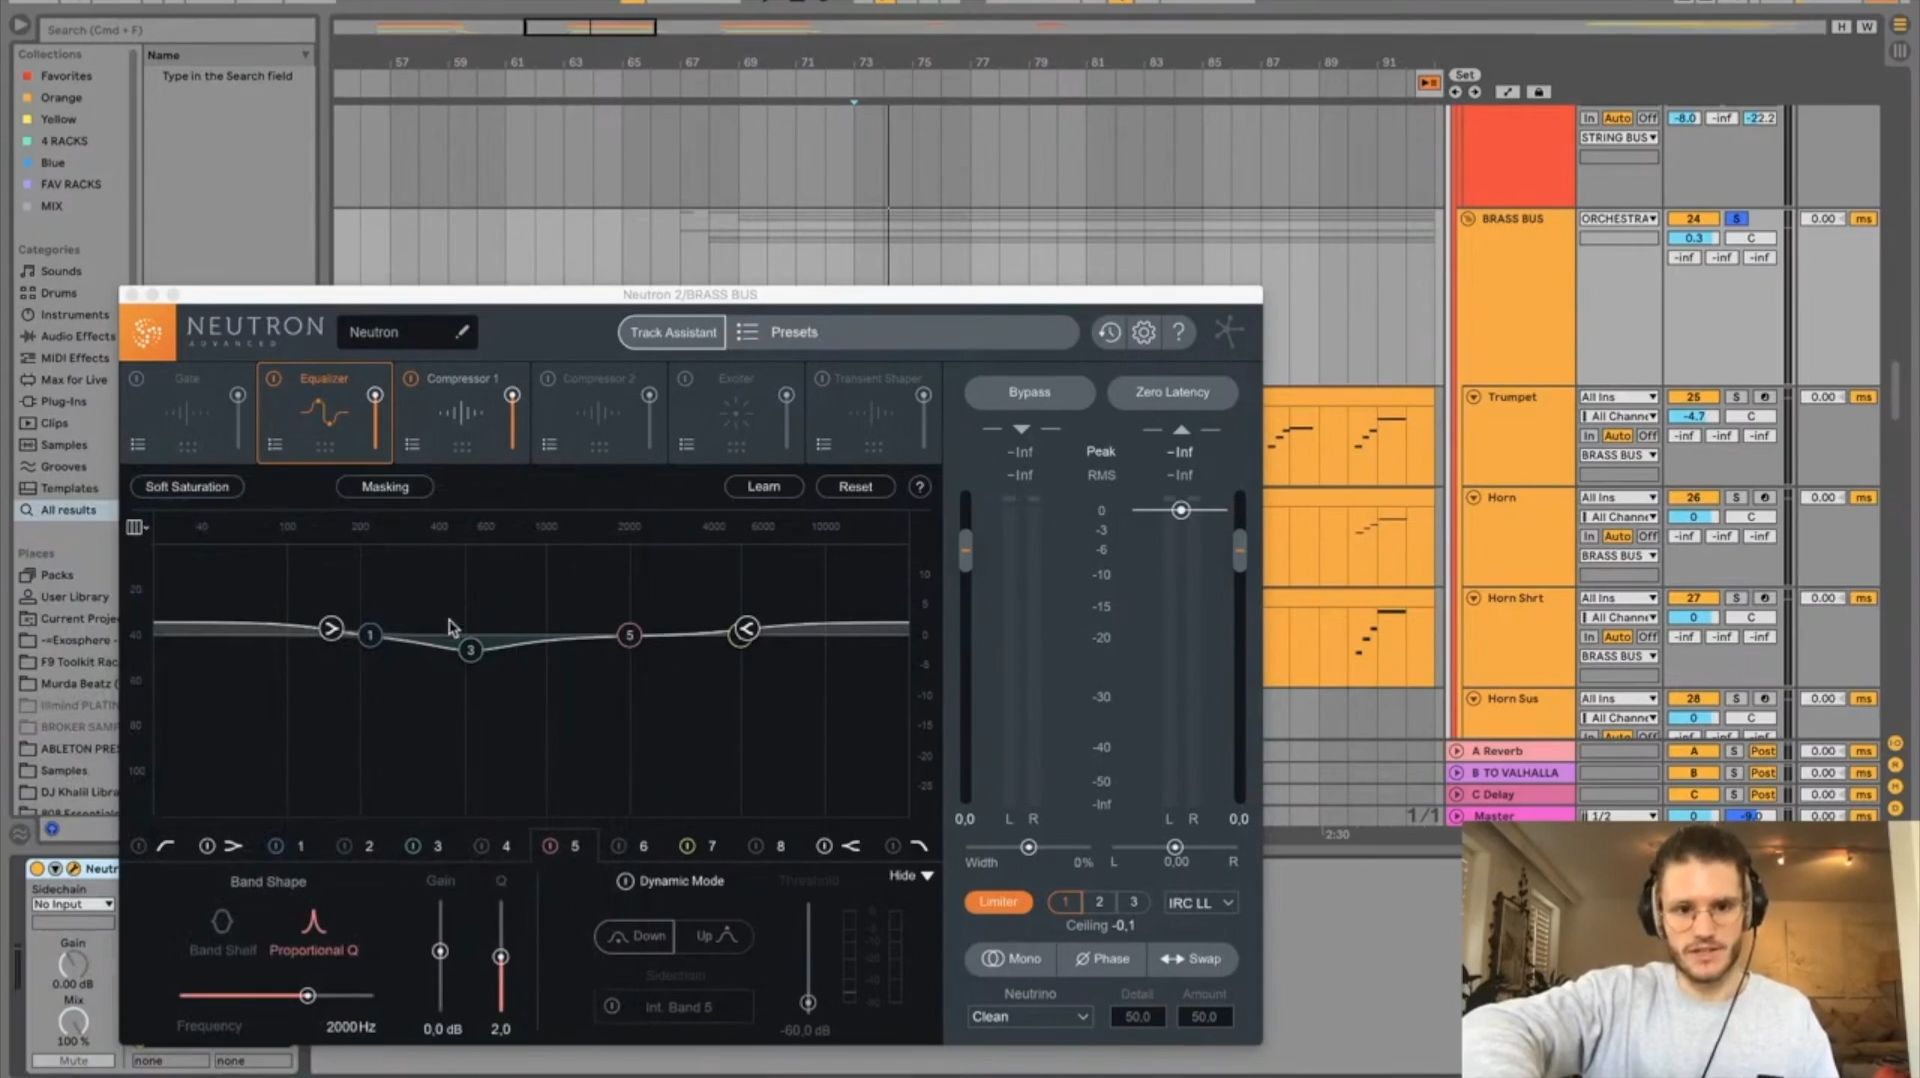Click the Track Assistant button
1920x1078 pixels.
pyautogui.click(x=672, y=332)
